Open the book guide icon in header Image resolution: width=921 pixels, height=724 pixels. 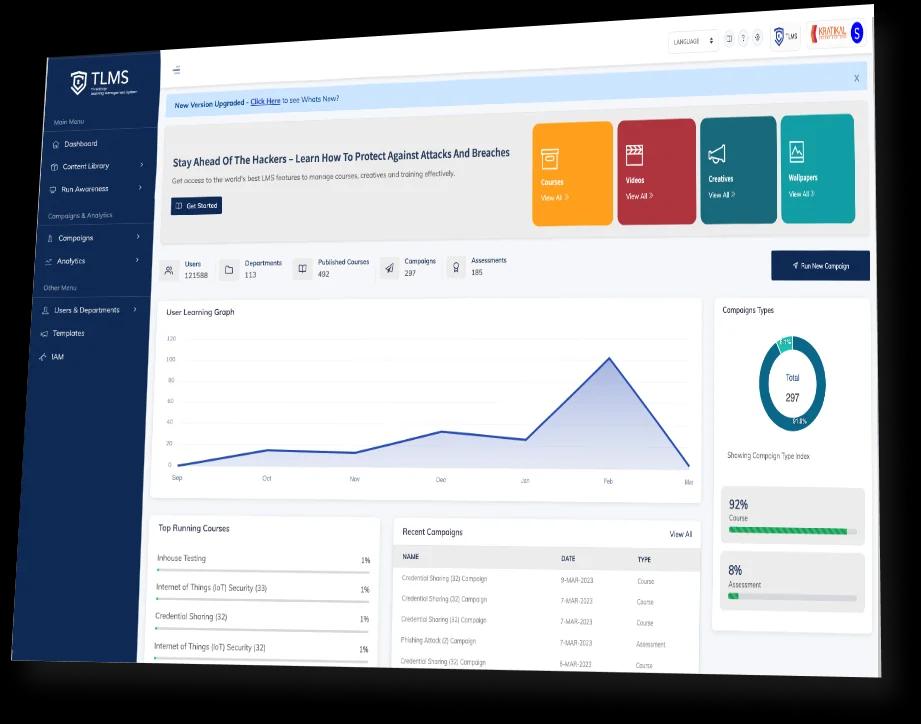(729, 39)
